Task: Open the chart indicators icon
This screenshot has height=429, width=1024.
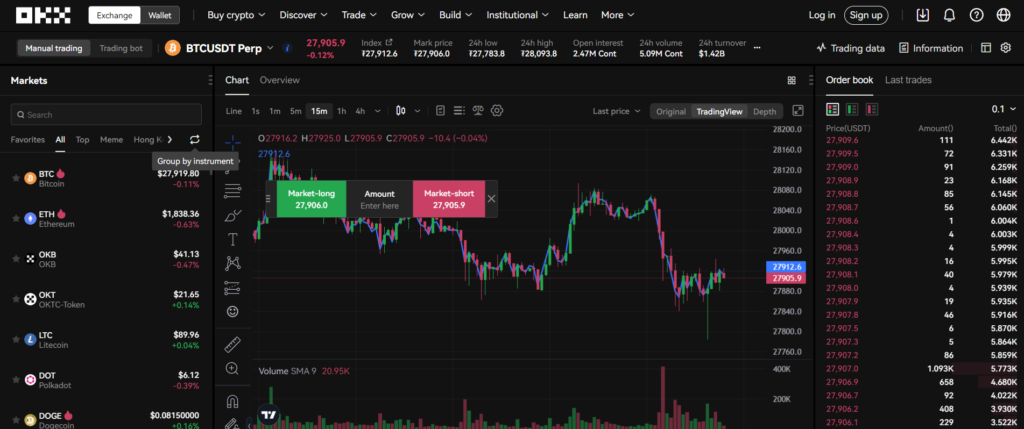Action: (440, 111)
